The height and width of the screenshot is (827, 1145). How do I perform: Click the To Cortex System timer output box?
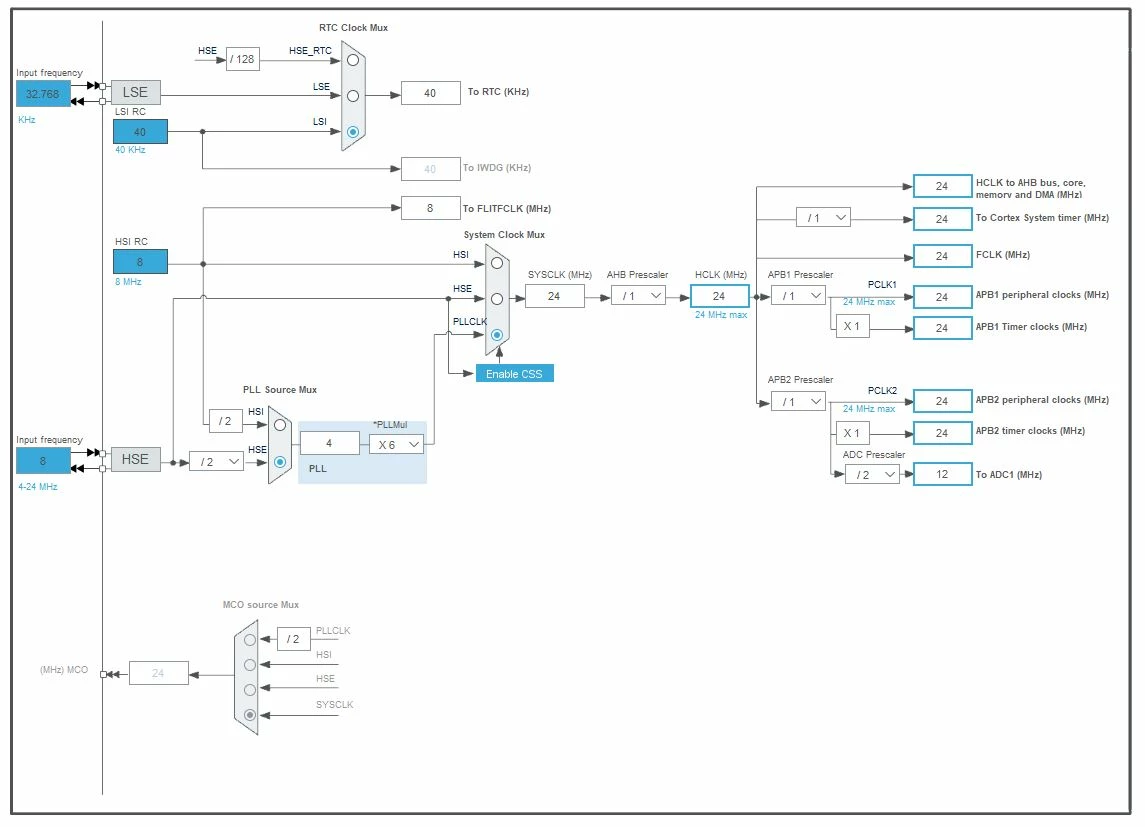(x=942, y=218)
